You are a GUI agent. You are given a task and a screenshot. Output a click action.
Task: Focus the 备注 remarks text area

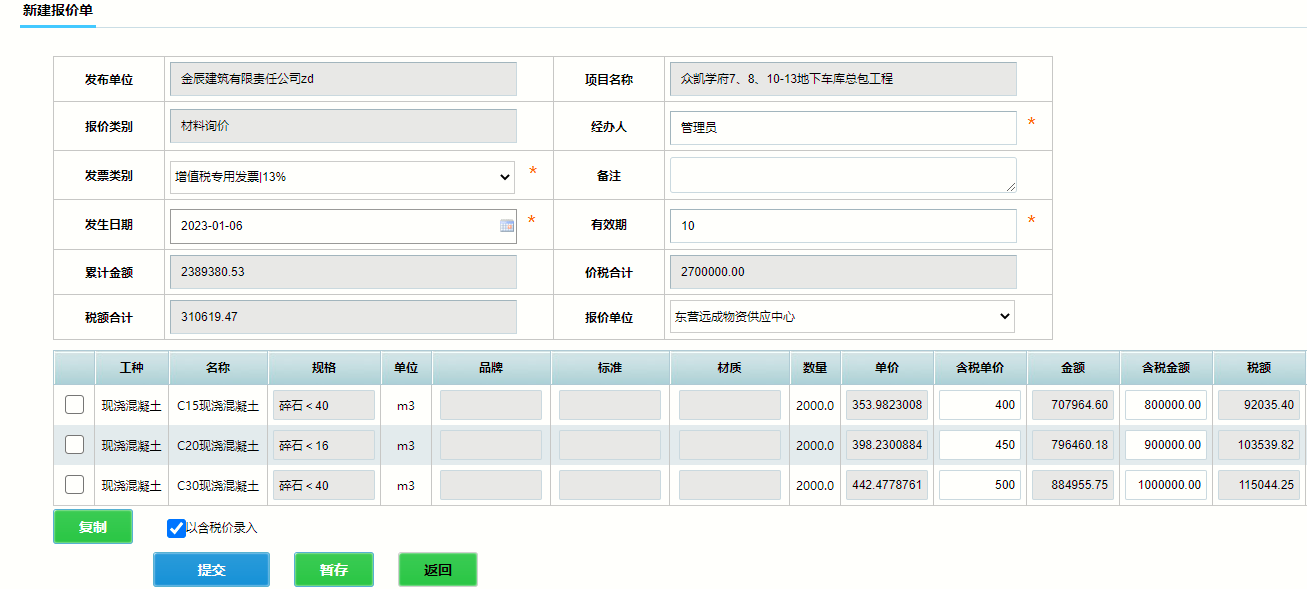click(842, 175)
